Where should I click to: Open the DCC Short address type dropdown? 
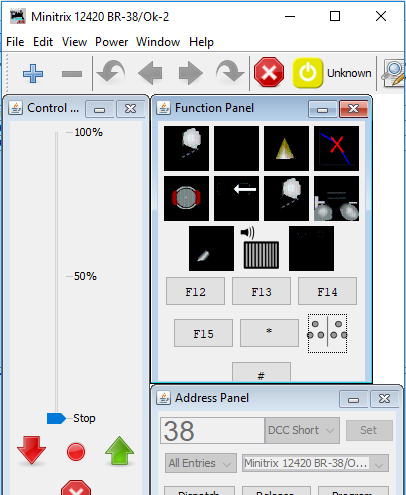pos(302,430)
